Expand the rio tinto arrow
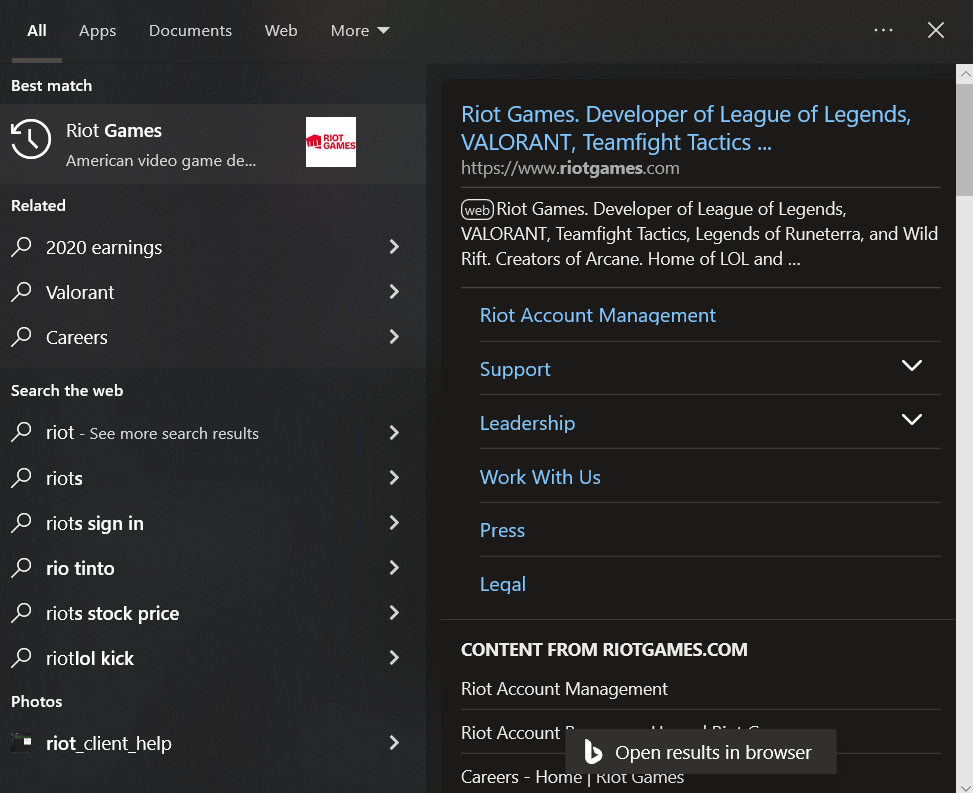Screen dimensions: 973x793 [394, 568]
